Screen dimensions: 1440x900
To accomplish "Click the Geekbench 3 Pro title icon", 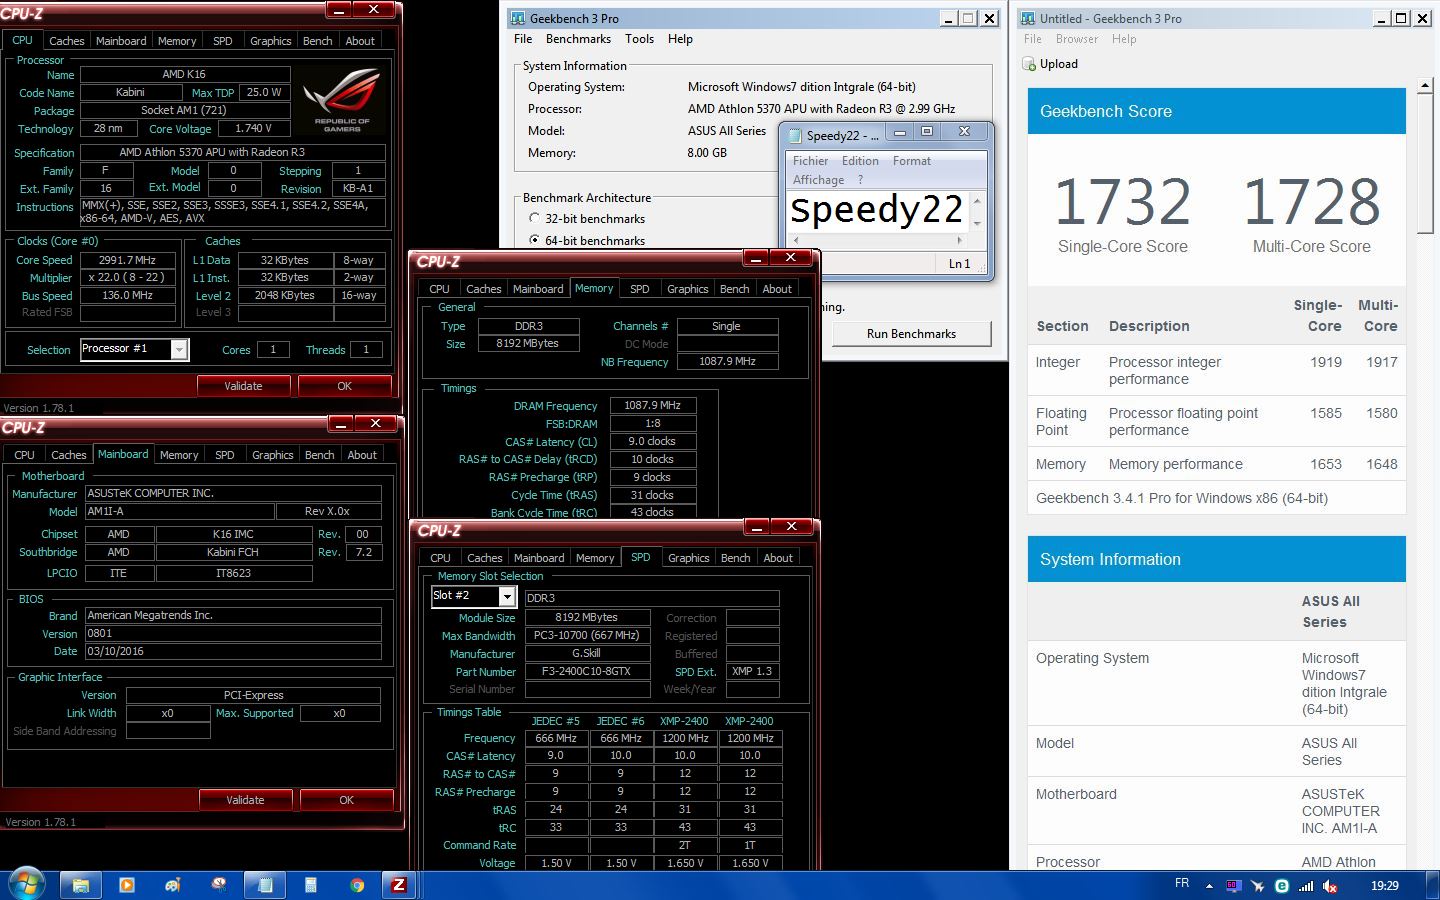I will coord(518,19).
